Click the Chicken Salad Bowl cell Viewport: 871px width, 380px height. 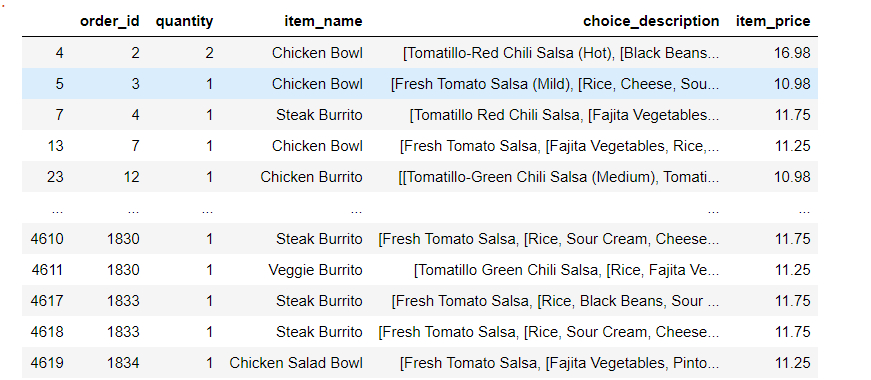click(296, 363)
